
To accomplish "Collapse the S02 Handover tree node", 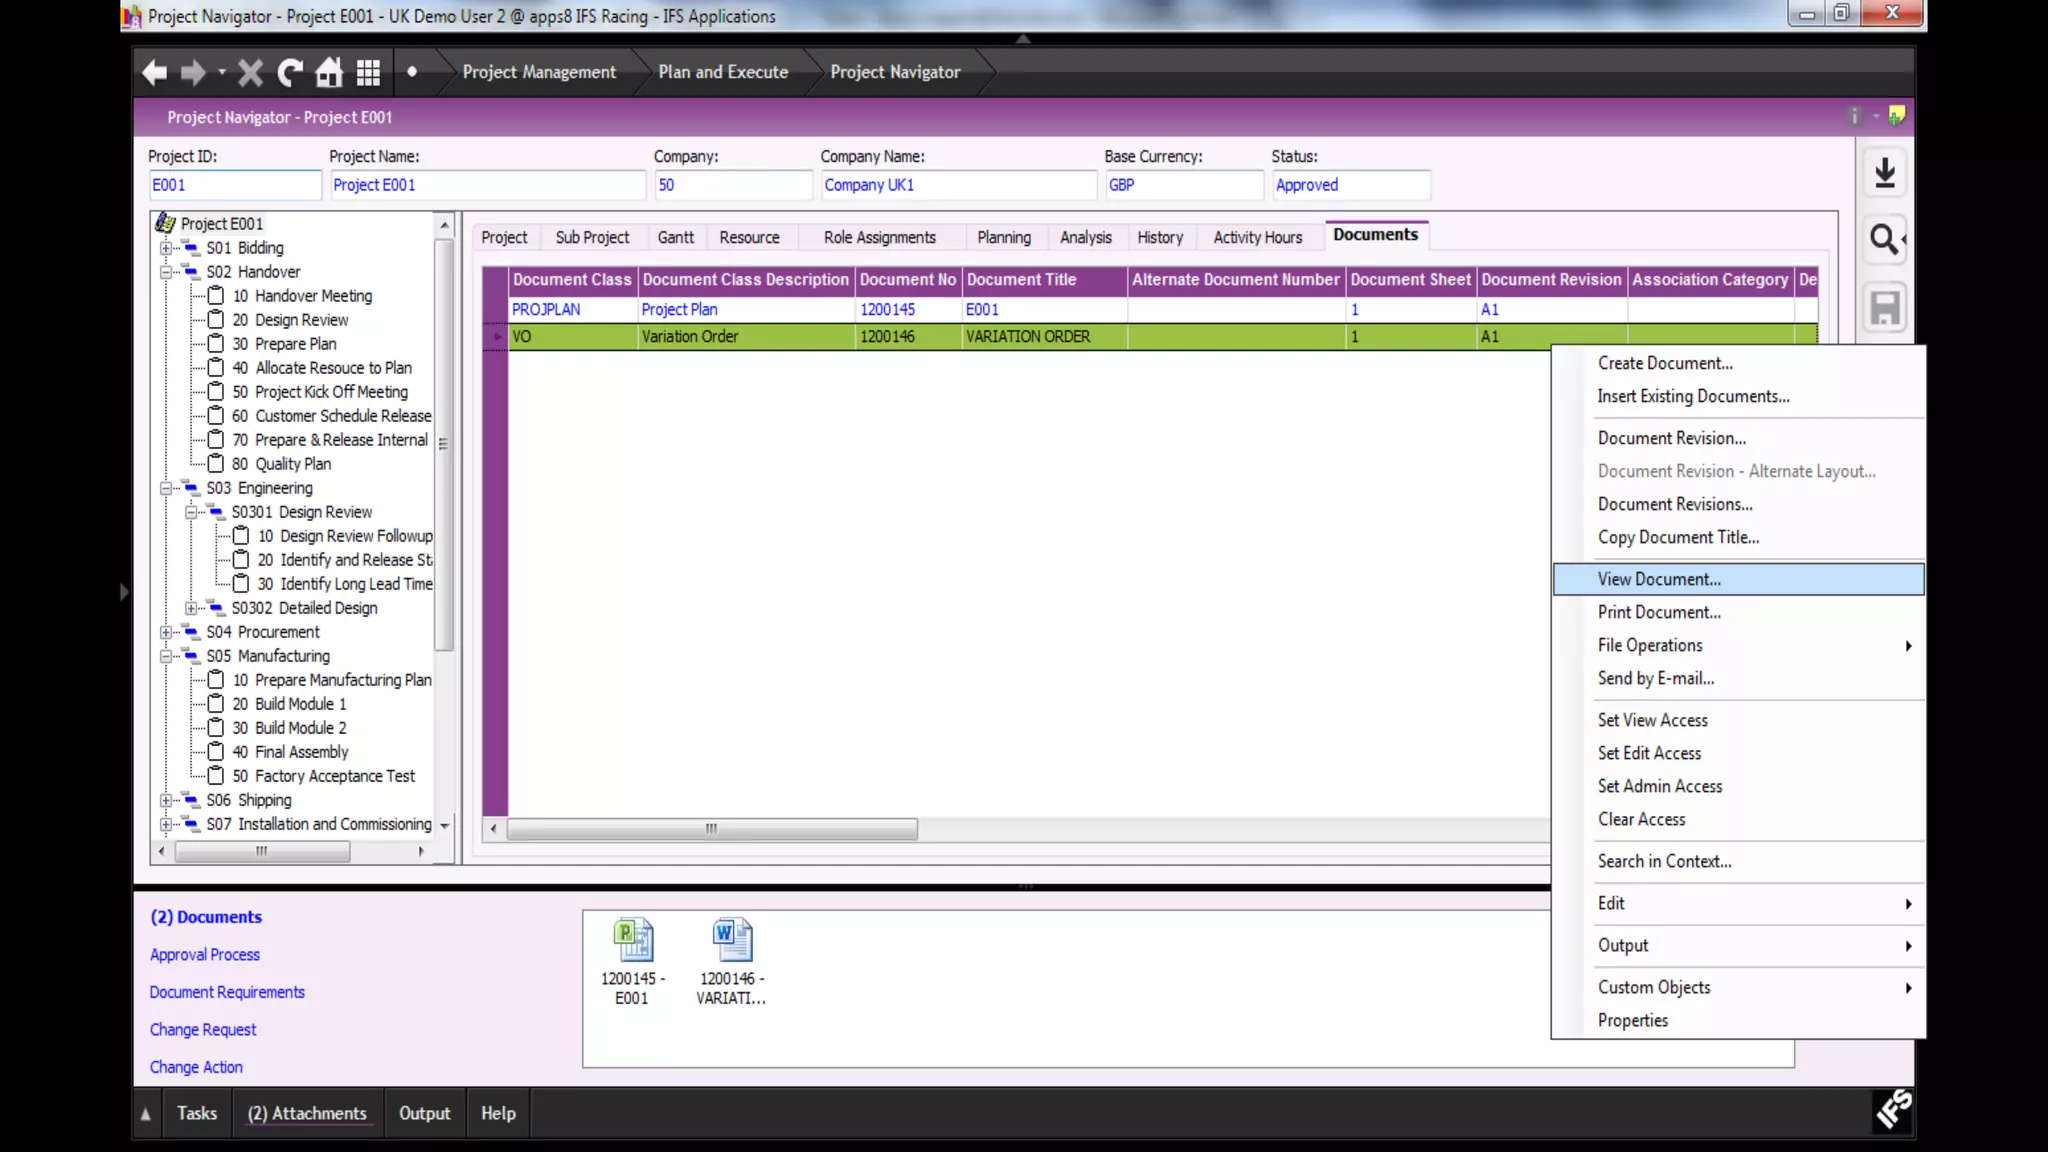I will [x=166, y=272].
